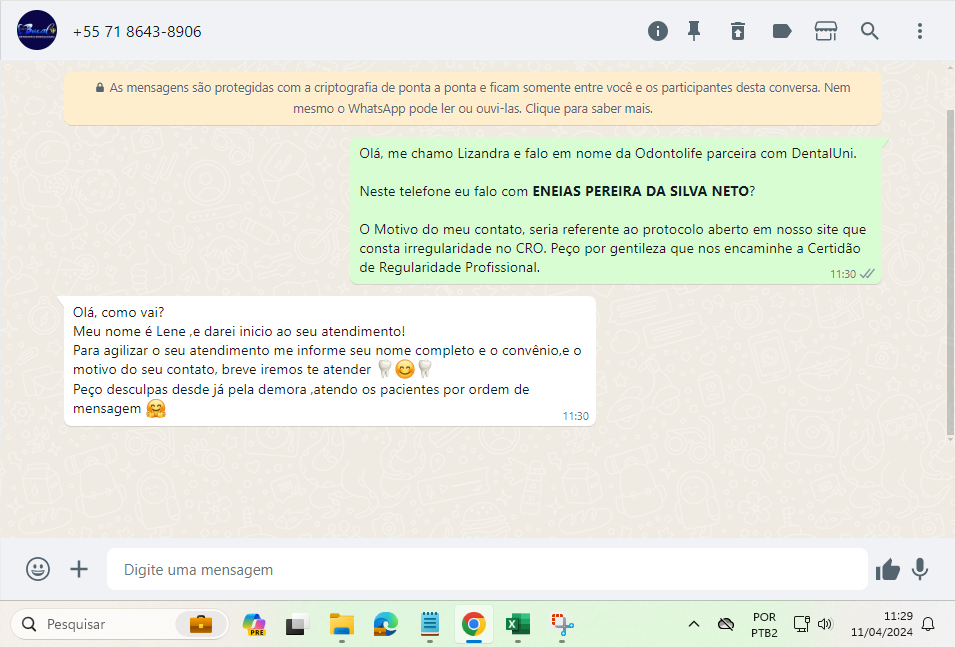Open Snipping Tool from the taskbar
The image size is (955, 647).
point(562,624)
